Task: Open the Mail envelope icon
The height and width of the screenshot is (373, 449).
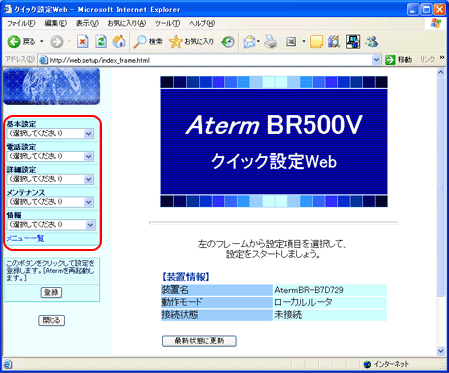Action: [249, 42]
